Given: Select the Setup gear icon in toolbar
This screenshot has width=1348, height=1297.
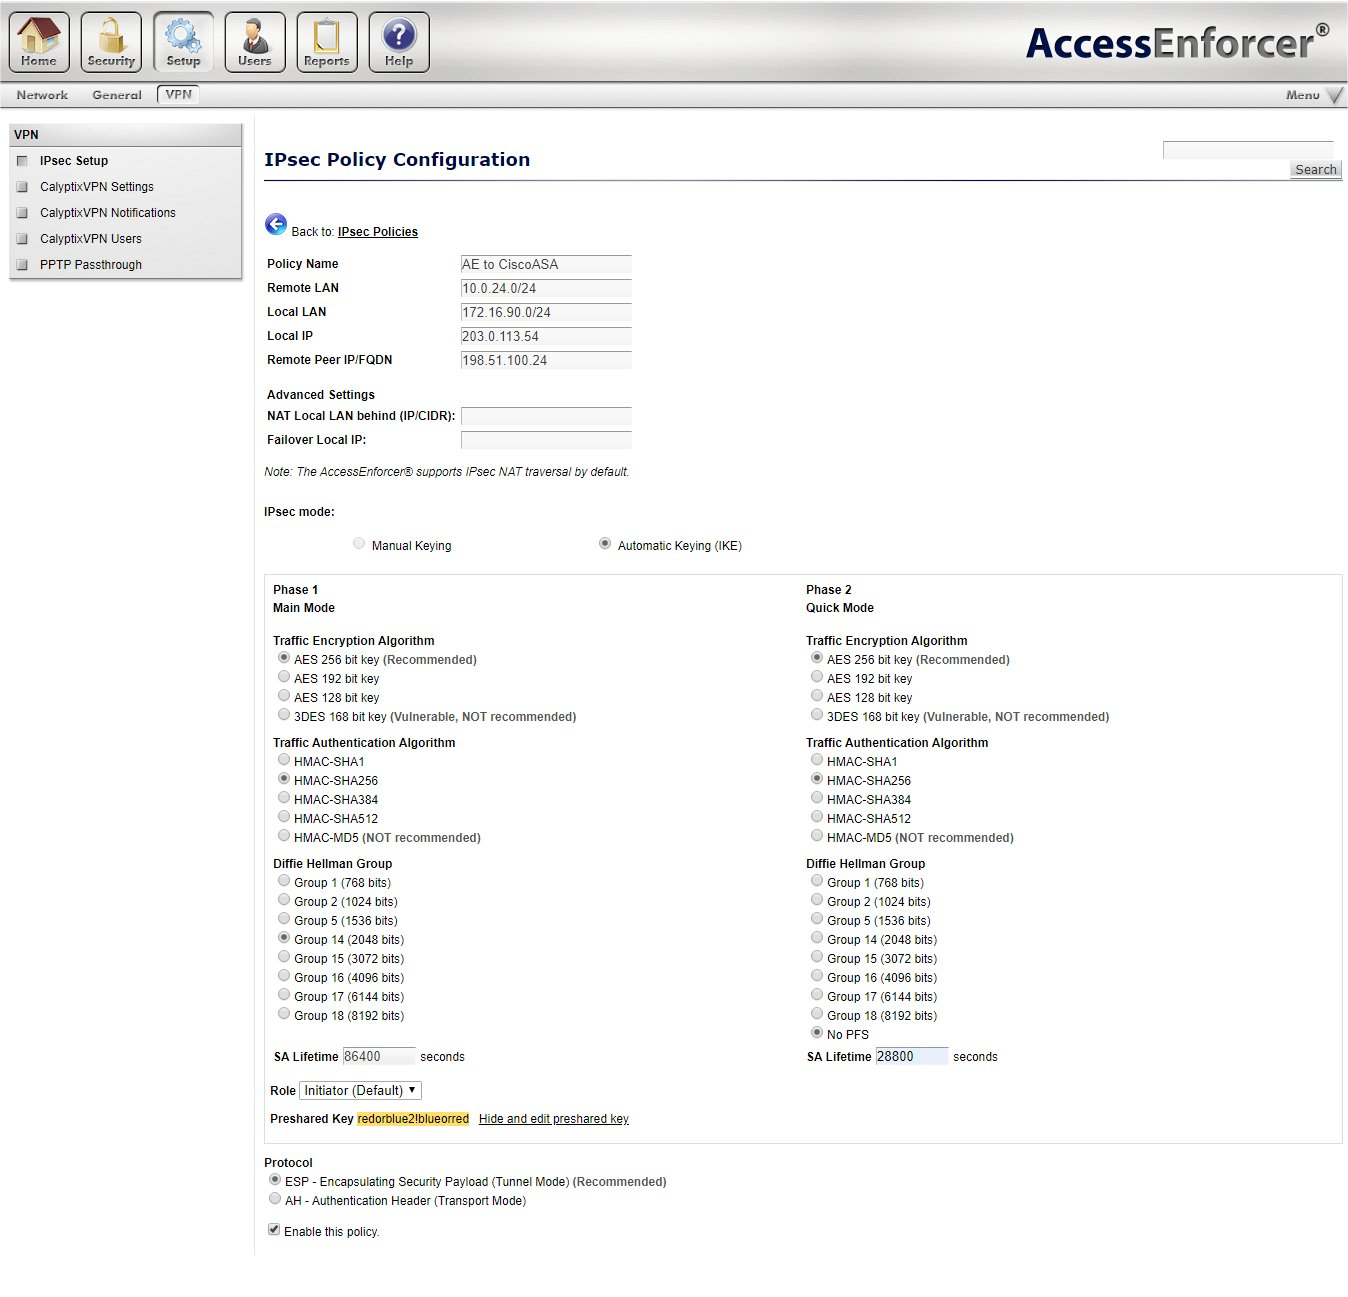Looking at the screenshot, I should (x=183, y=41).
